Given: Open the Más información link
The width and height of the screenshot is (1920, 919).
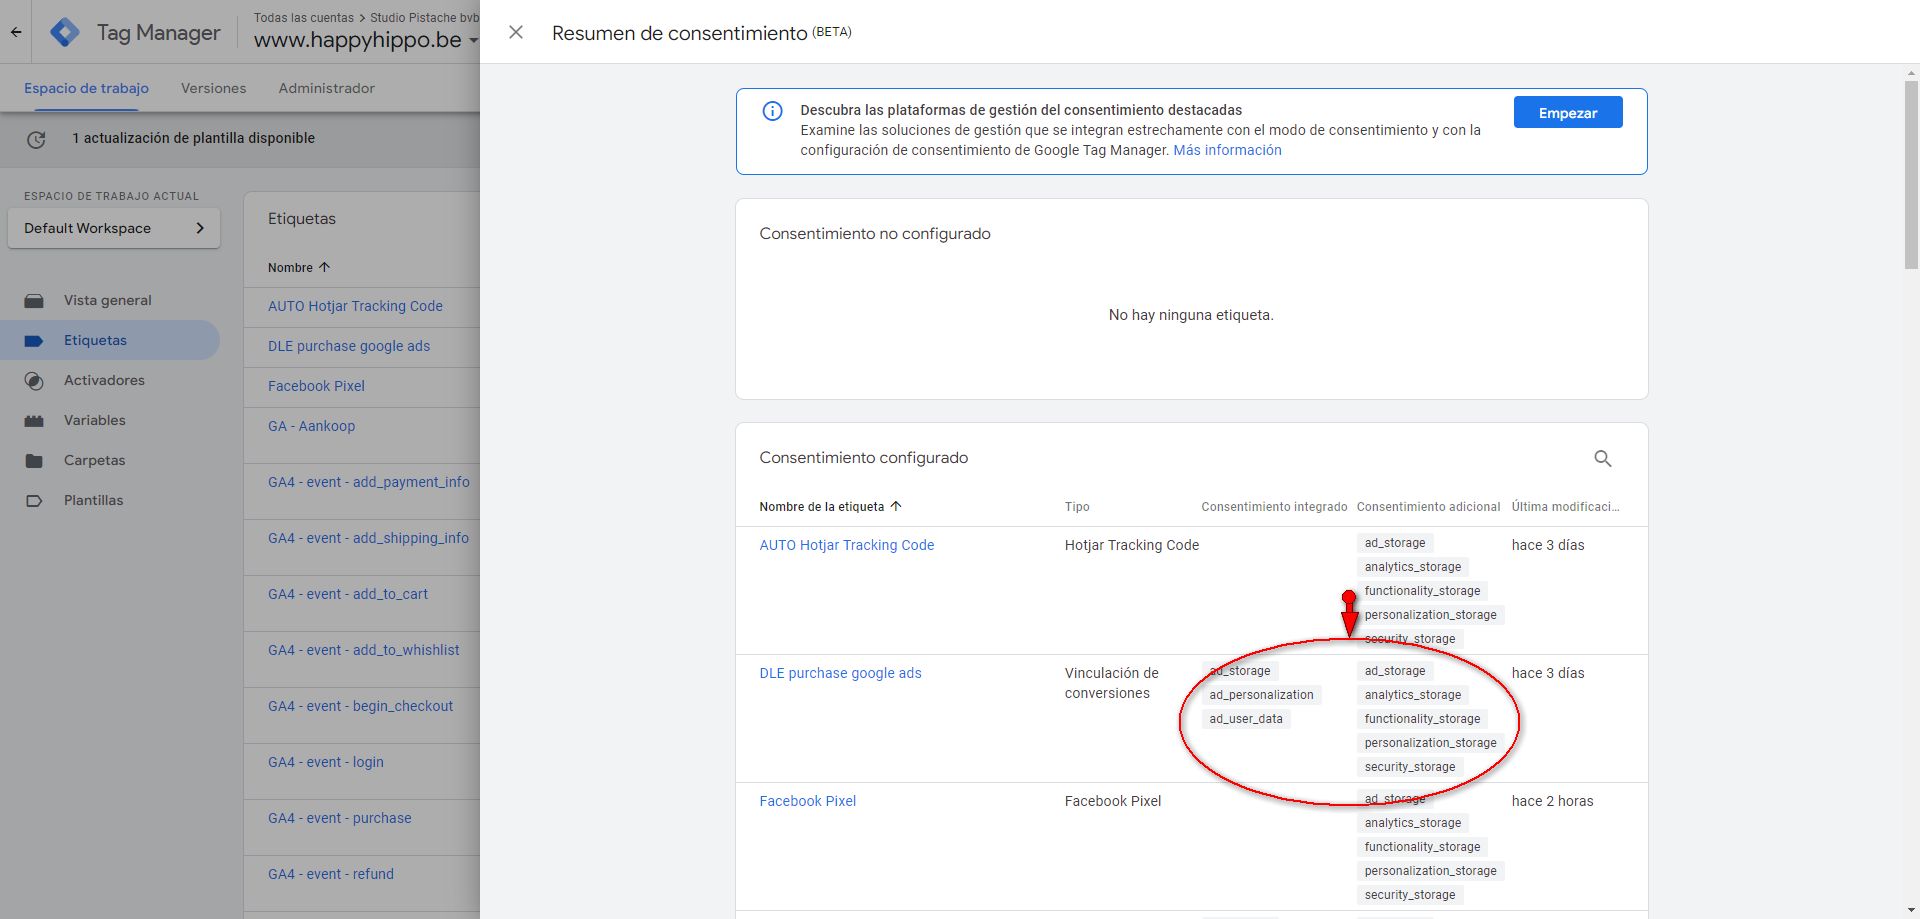Looking at the screenshot, I should click(1227, 150).
